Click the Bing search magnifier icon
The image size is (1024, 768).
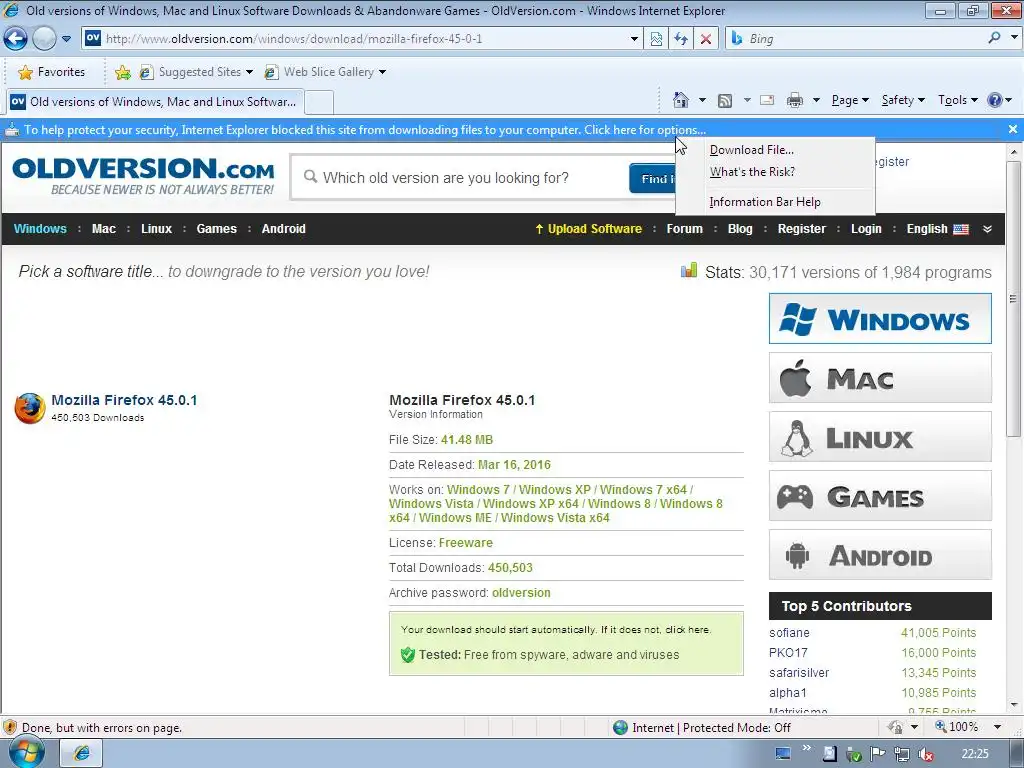point(994,39)
